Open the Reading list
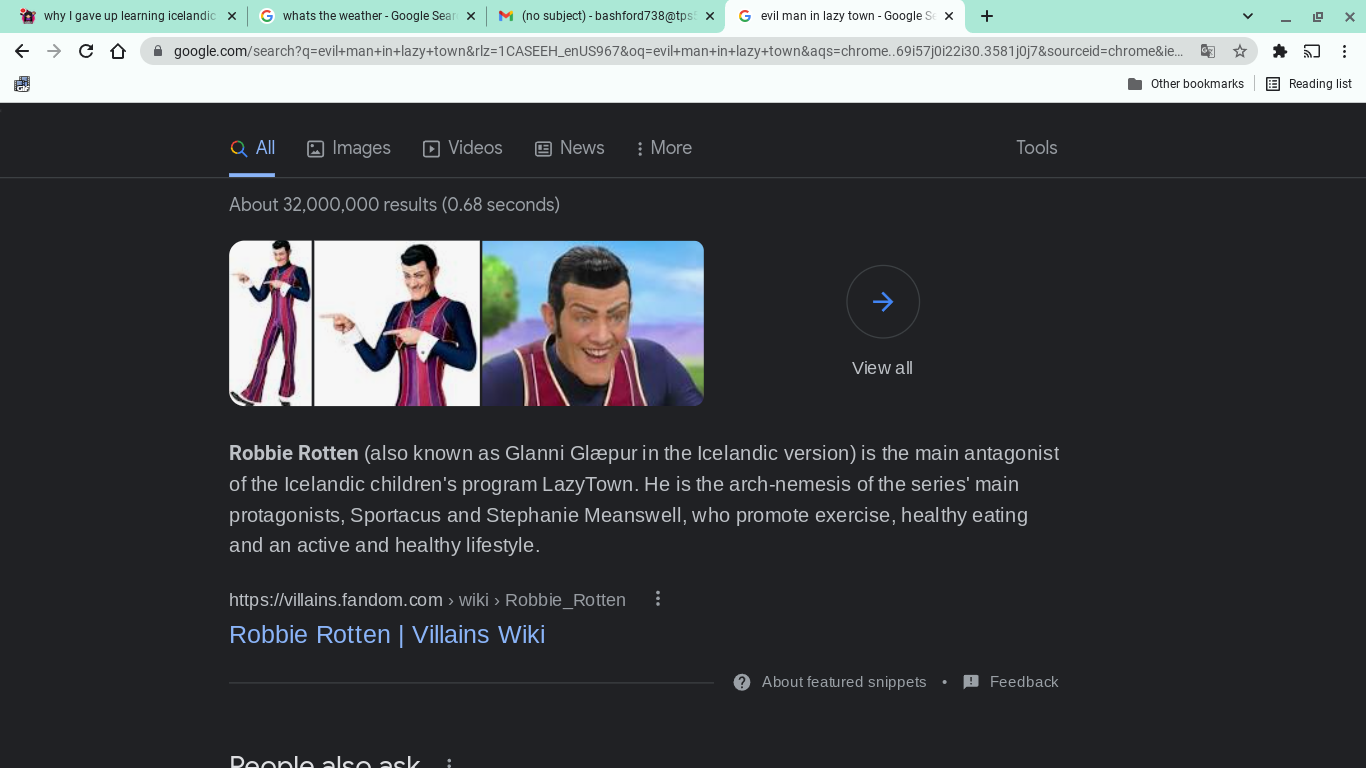Image resolution: width=1366 pixels, height=768 pixels. (1309, 84)
